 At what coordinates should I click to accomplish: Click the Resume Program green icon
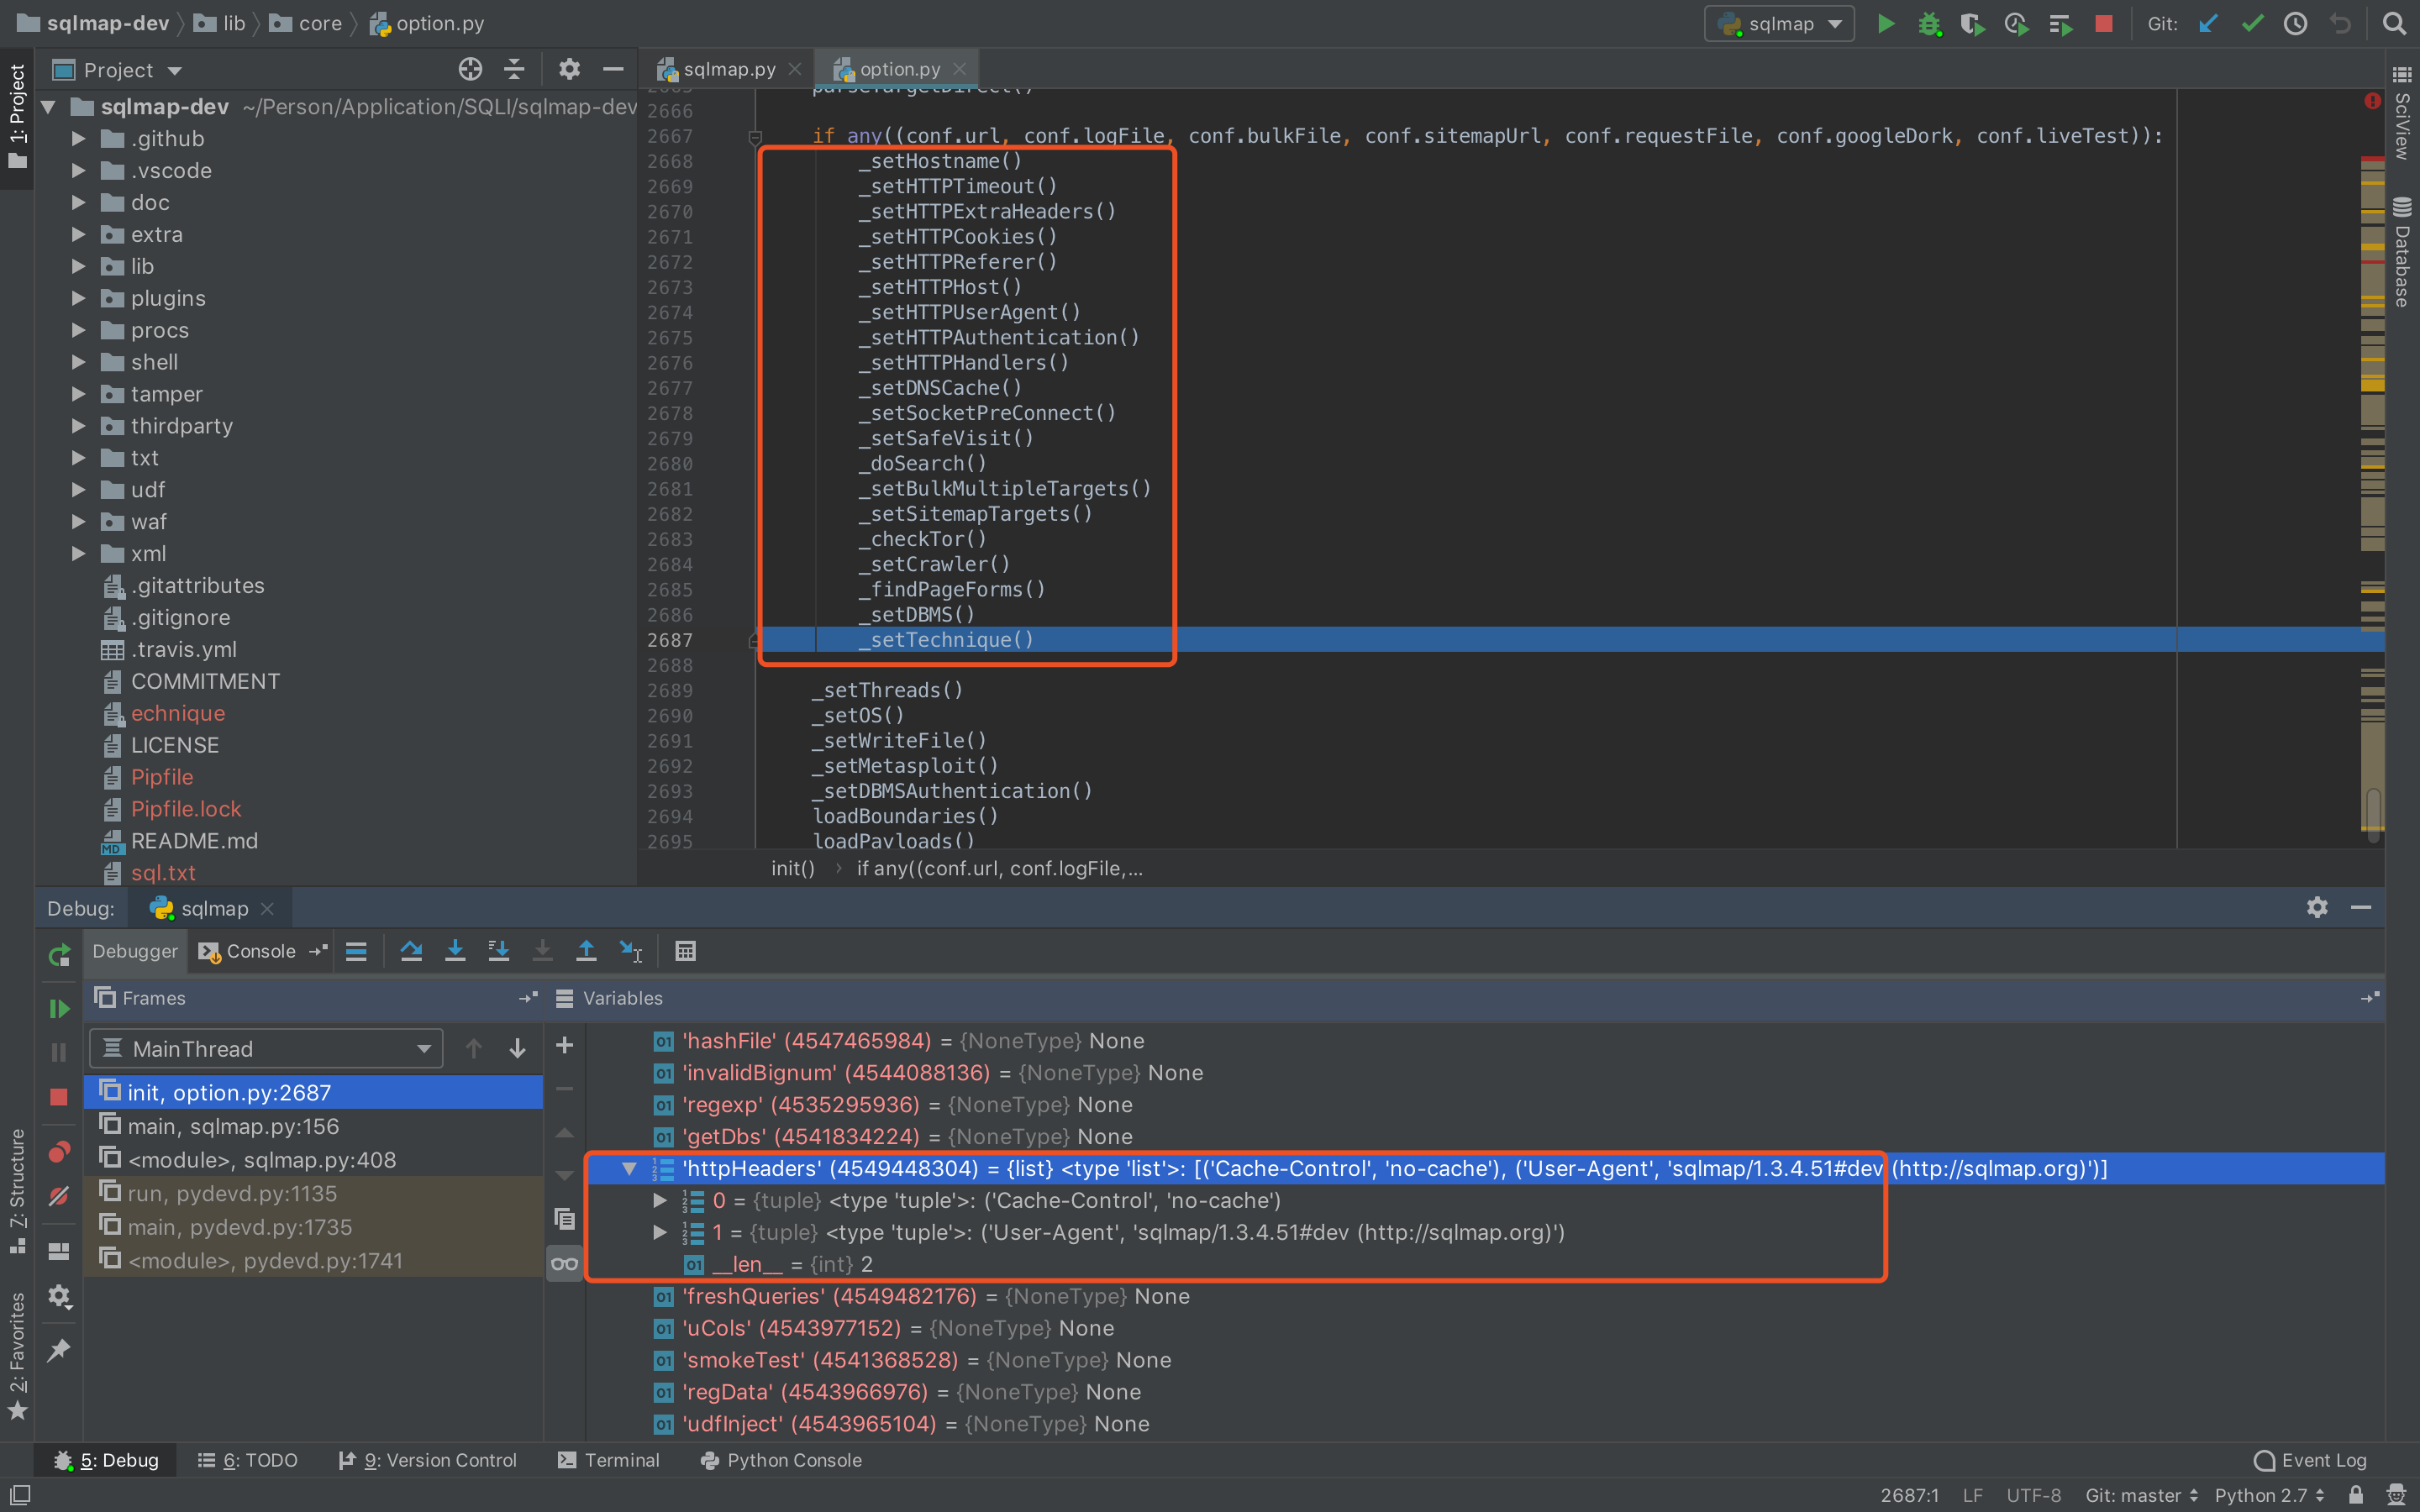[x=59, y=1009]
